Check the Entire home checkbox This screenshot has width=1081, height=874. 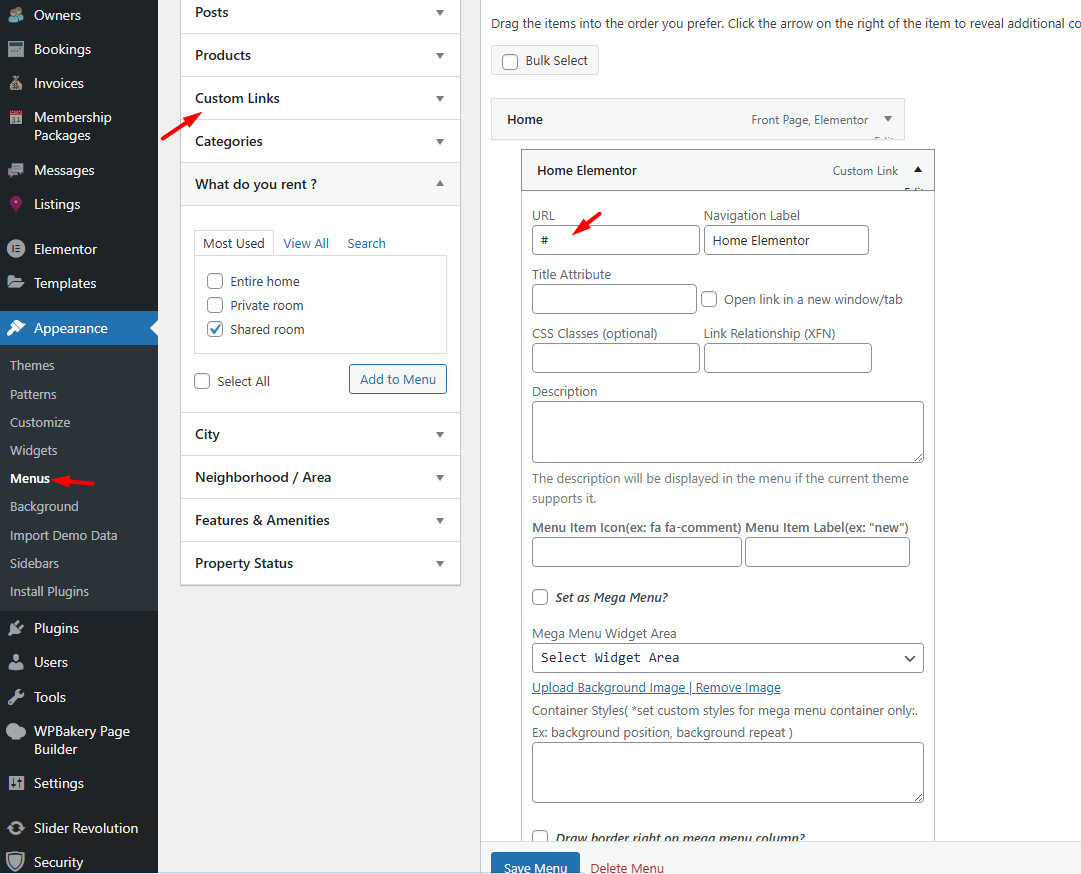pyautogui.click(x=215, y=281)
